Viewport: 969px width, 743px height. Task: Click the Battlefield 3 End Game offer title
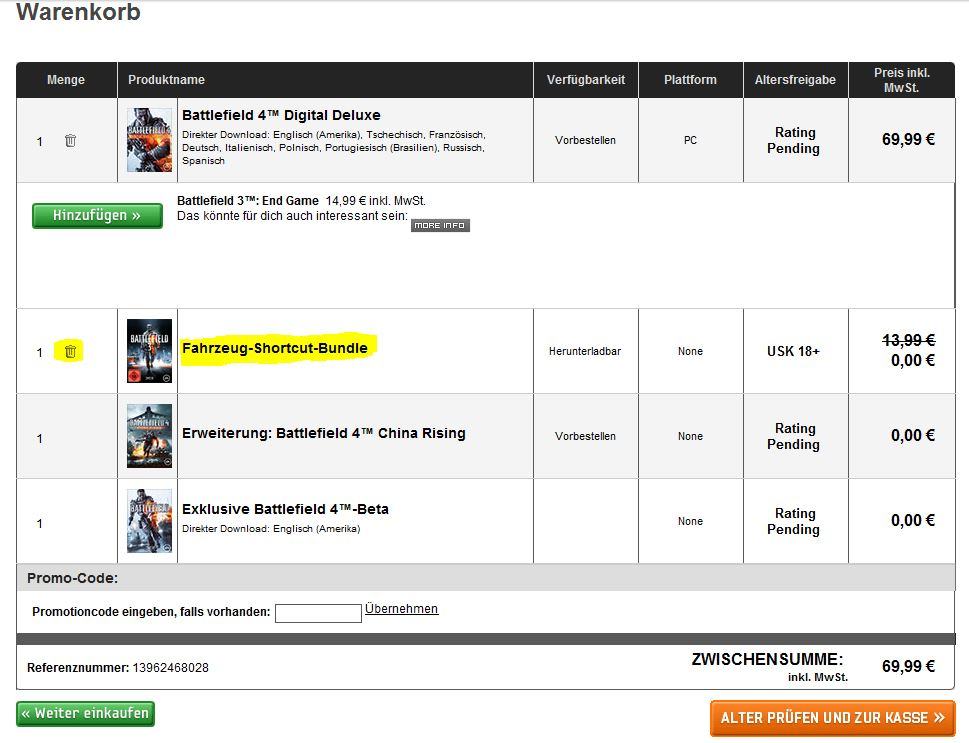pos(248,201)
